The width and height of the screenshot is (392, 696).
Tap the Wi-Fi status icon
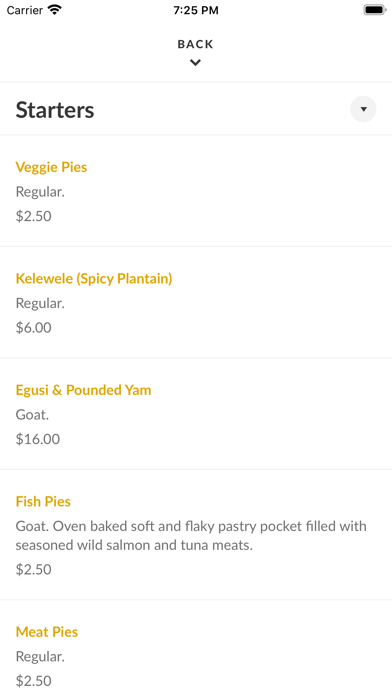coord(55,10)
